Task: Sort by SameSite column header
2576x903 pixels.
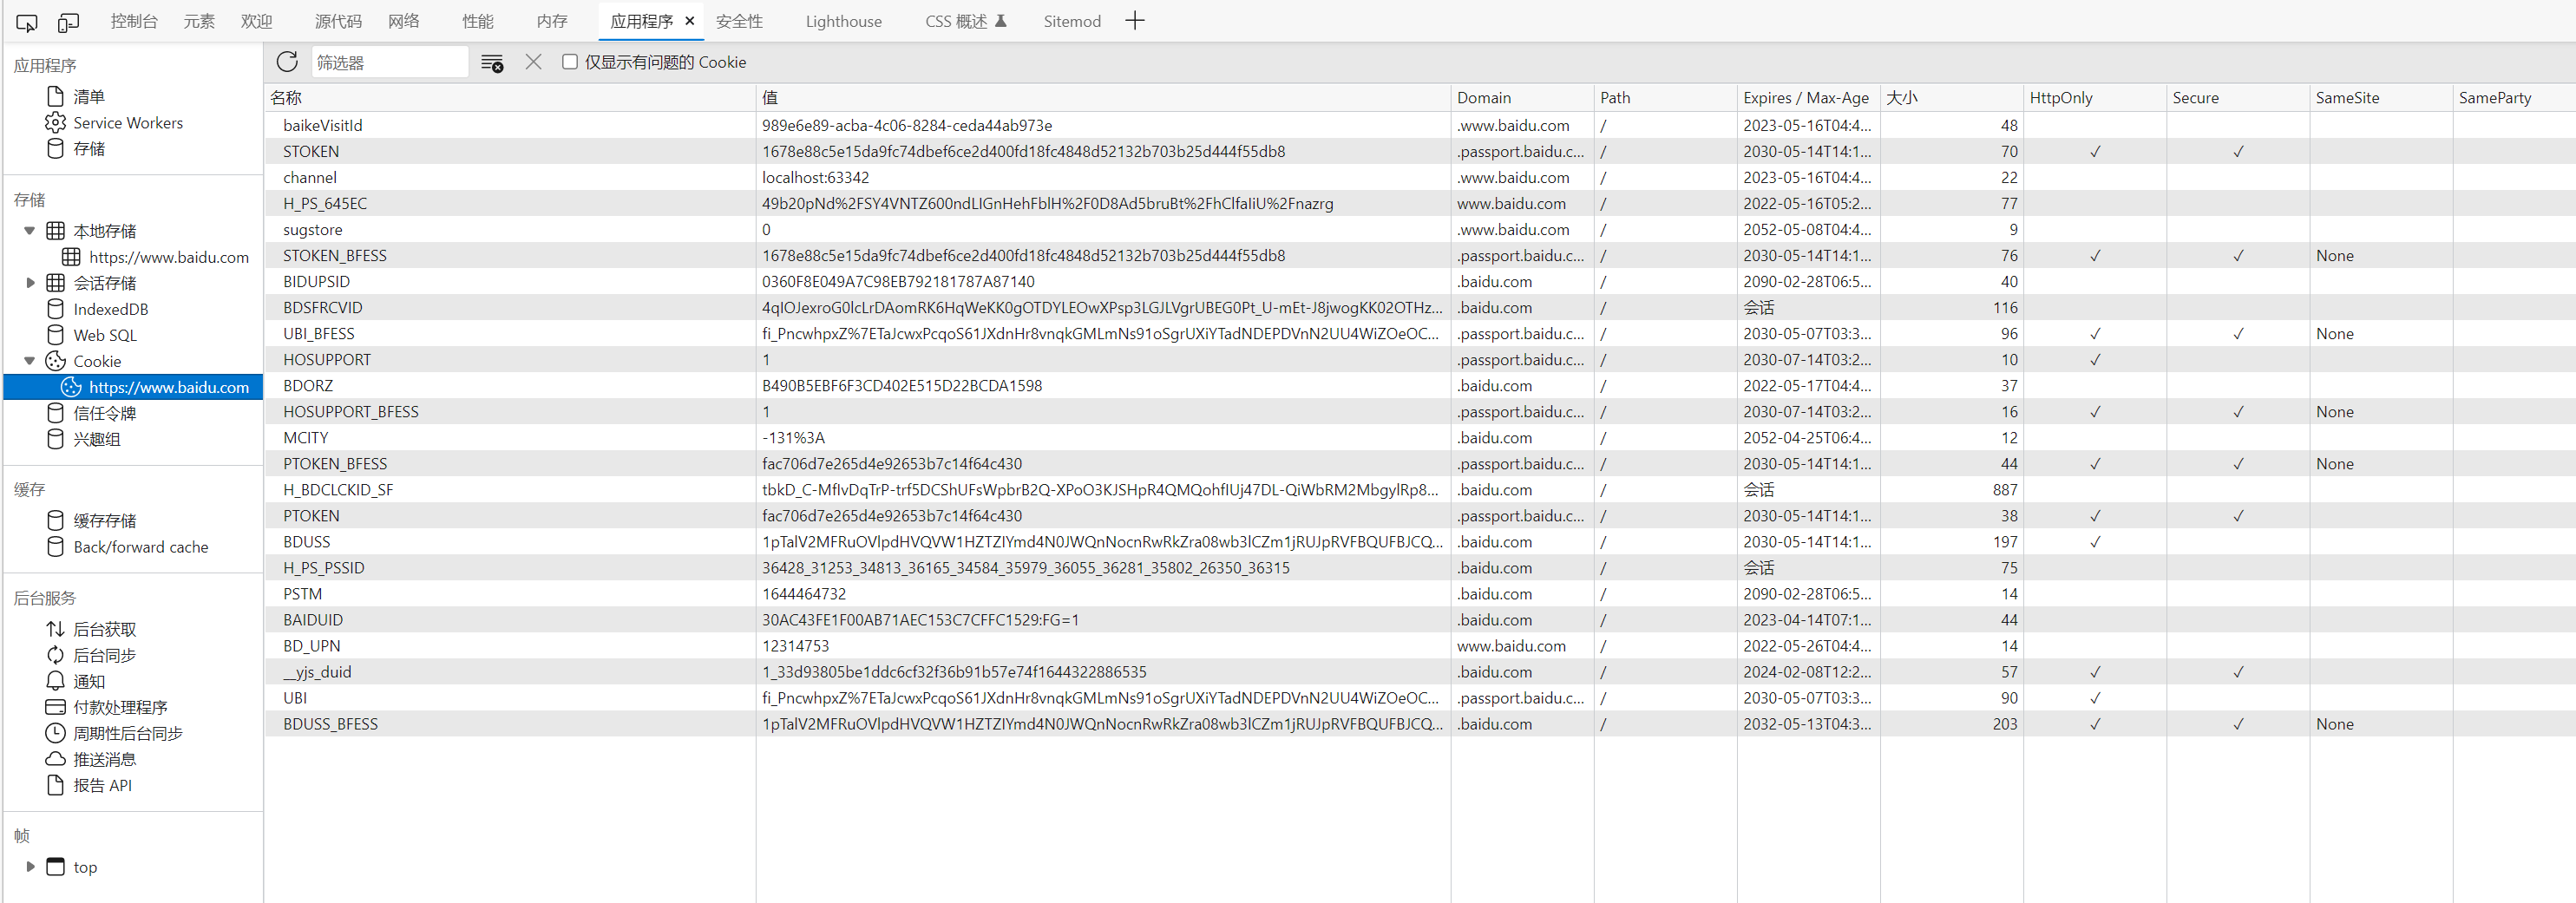Action: (x=2380, y=97)
